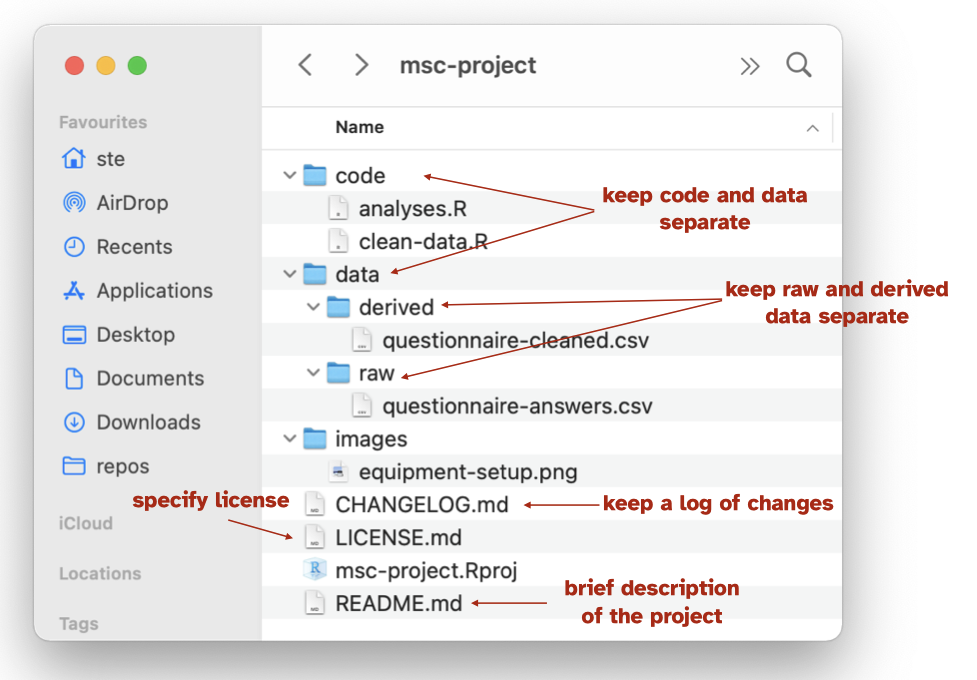Go back with the left arrow

click(x=306, y=65)
